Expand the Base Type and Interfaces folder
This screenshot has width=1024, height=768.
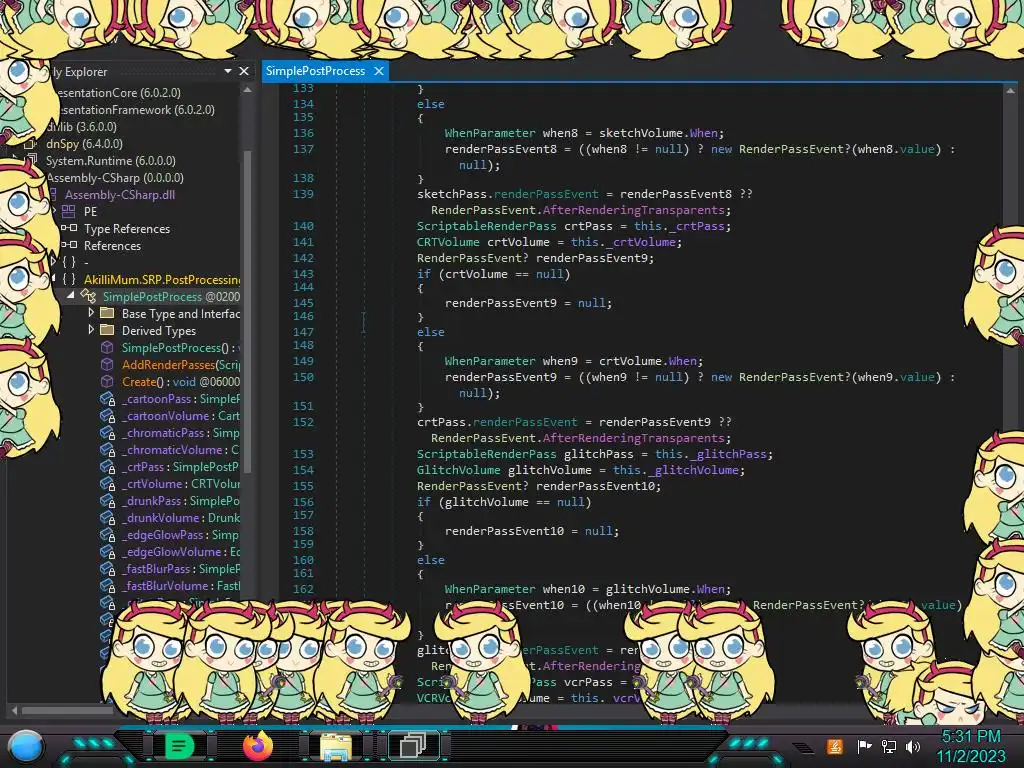[x=91, y=313]
